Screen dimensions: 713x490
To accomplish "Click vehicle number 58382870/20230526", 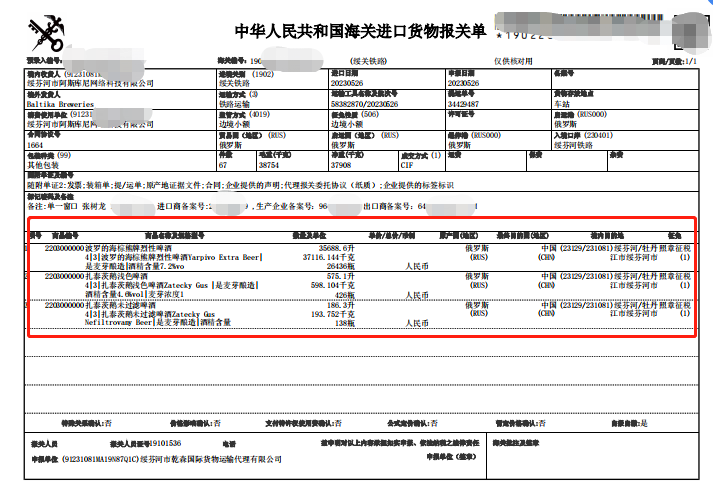I will point(364,104).
